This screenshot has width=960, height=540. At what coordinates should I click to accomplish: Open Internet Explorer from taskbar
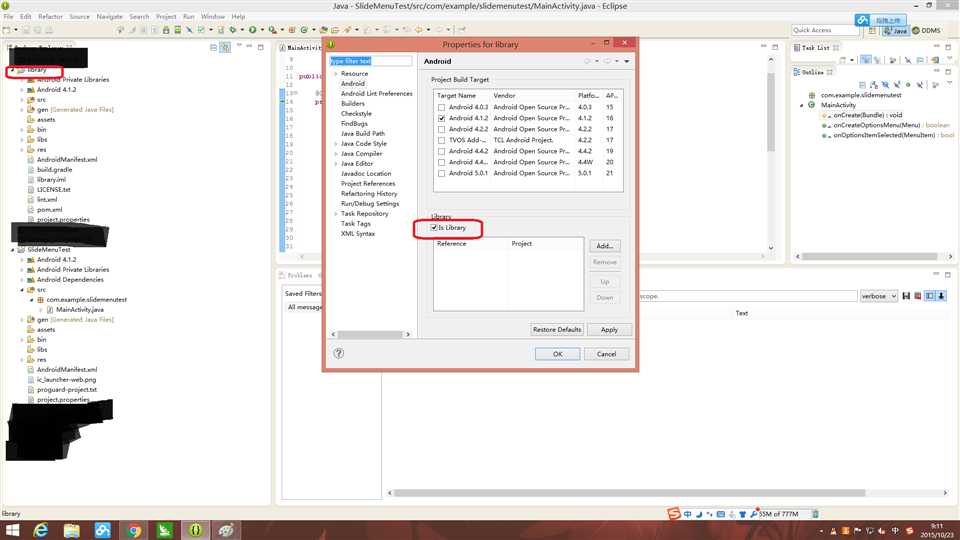coord(41,530)
